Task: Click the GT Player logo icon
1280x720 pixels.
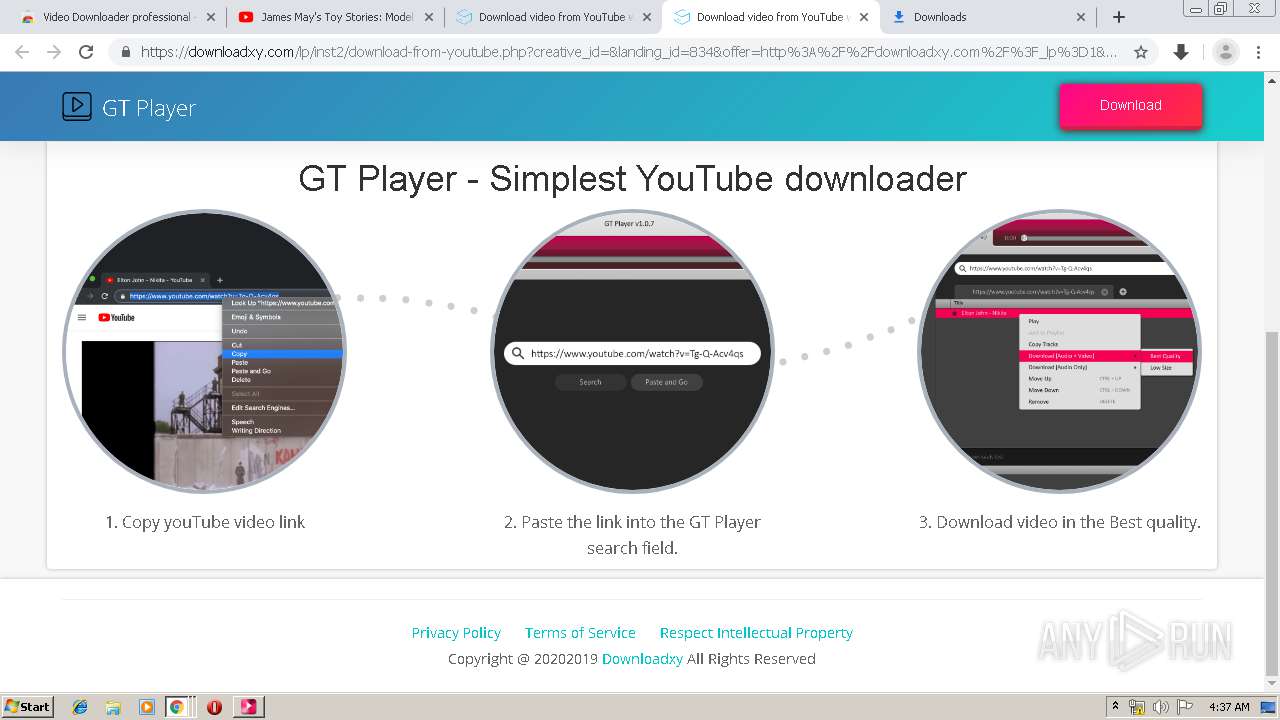Action: pos(77,107)
